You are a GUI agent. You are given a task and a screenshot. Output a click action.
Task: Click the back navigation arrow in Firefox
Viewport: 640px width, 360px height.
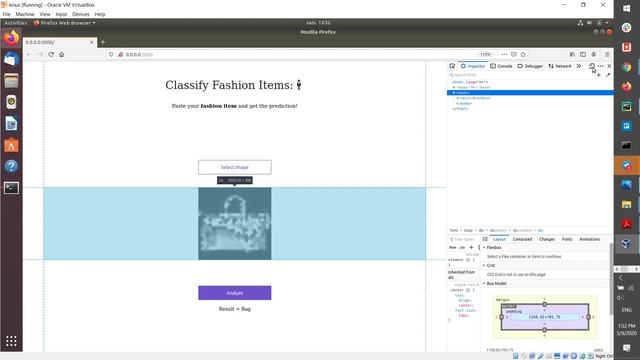click(x=29, y=54)
